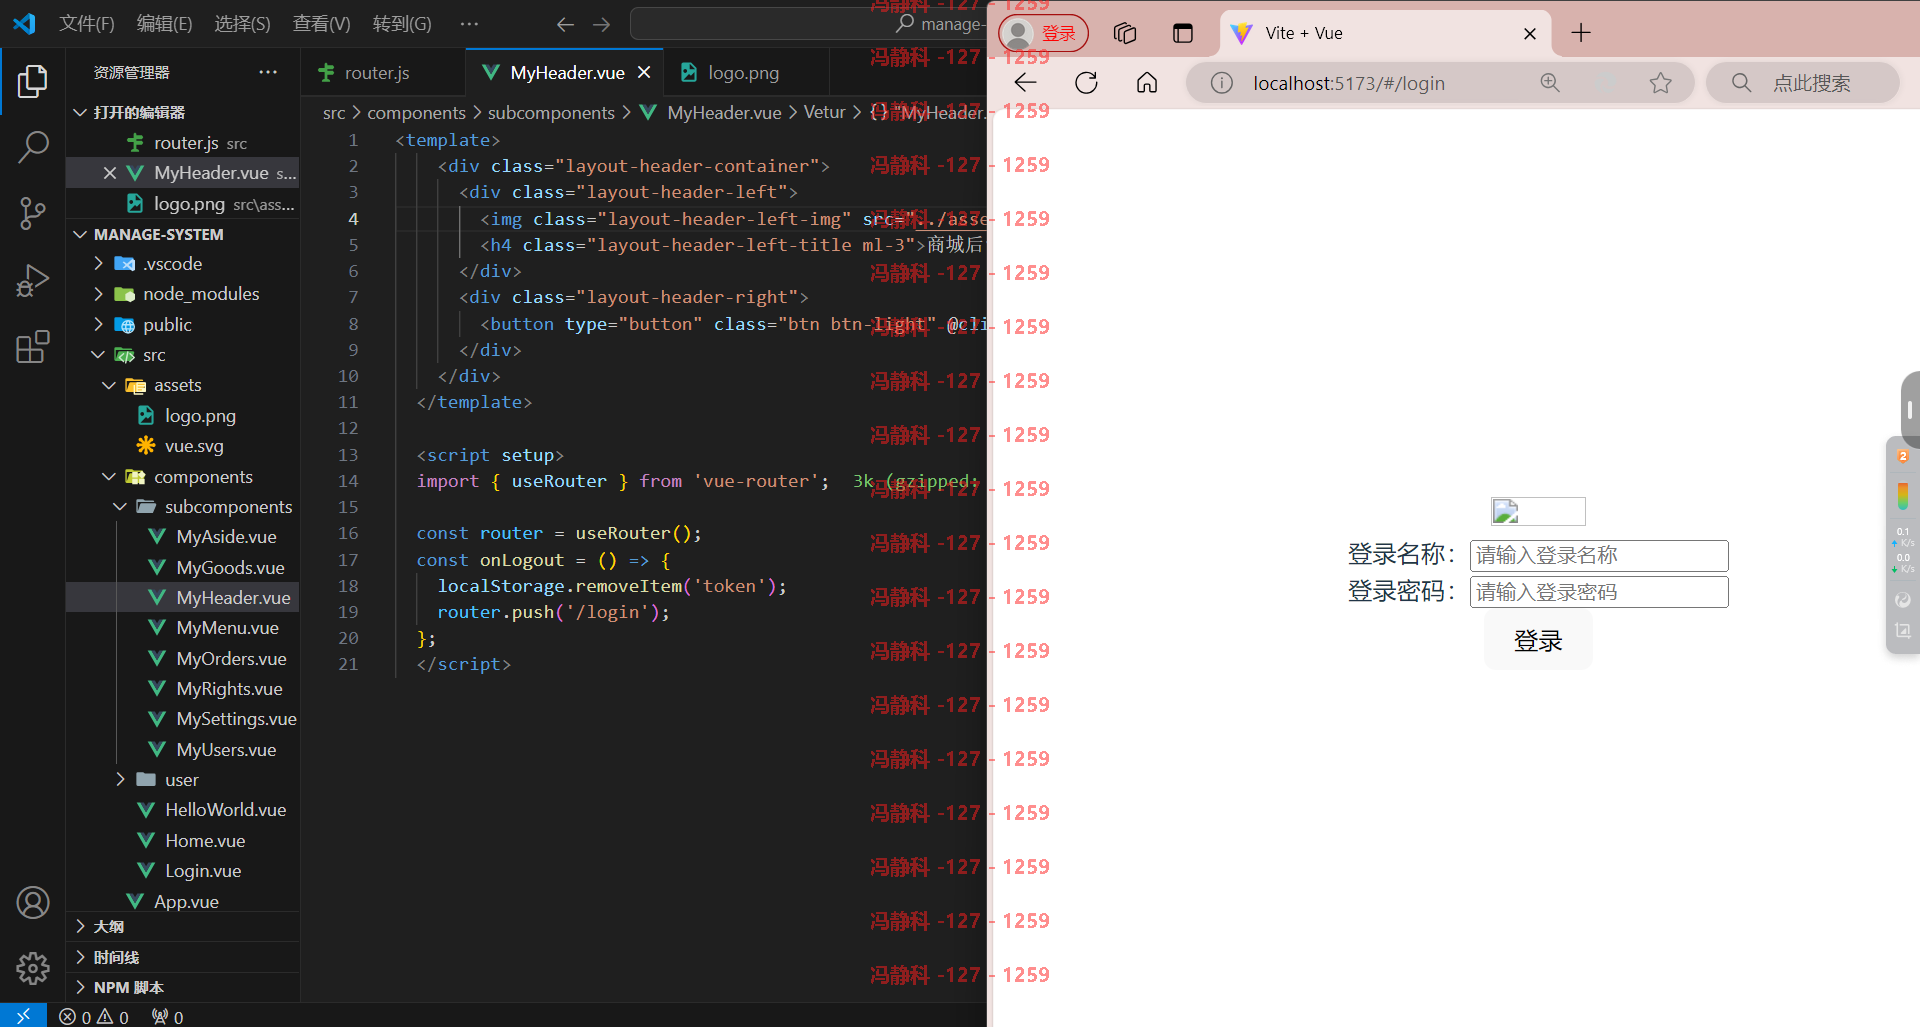The height and width of the screenshot is (1027, 1920).
Task: Go forward in VS Code navigation
Action: coord(601,24)
